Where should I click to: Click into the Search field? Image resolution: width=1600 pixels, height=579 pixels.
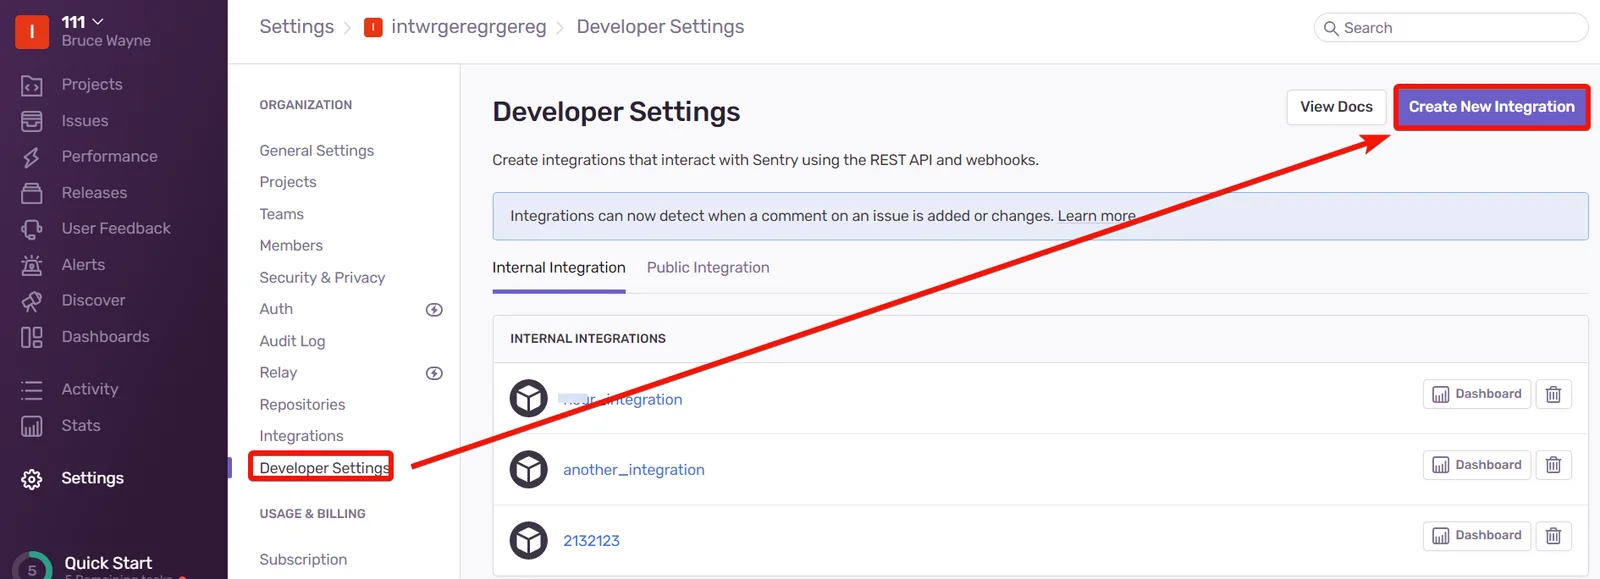pos(1451,28)
